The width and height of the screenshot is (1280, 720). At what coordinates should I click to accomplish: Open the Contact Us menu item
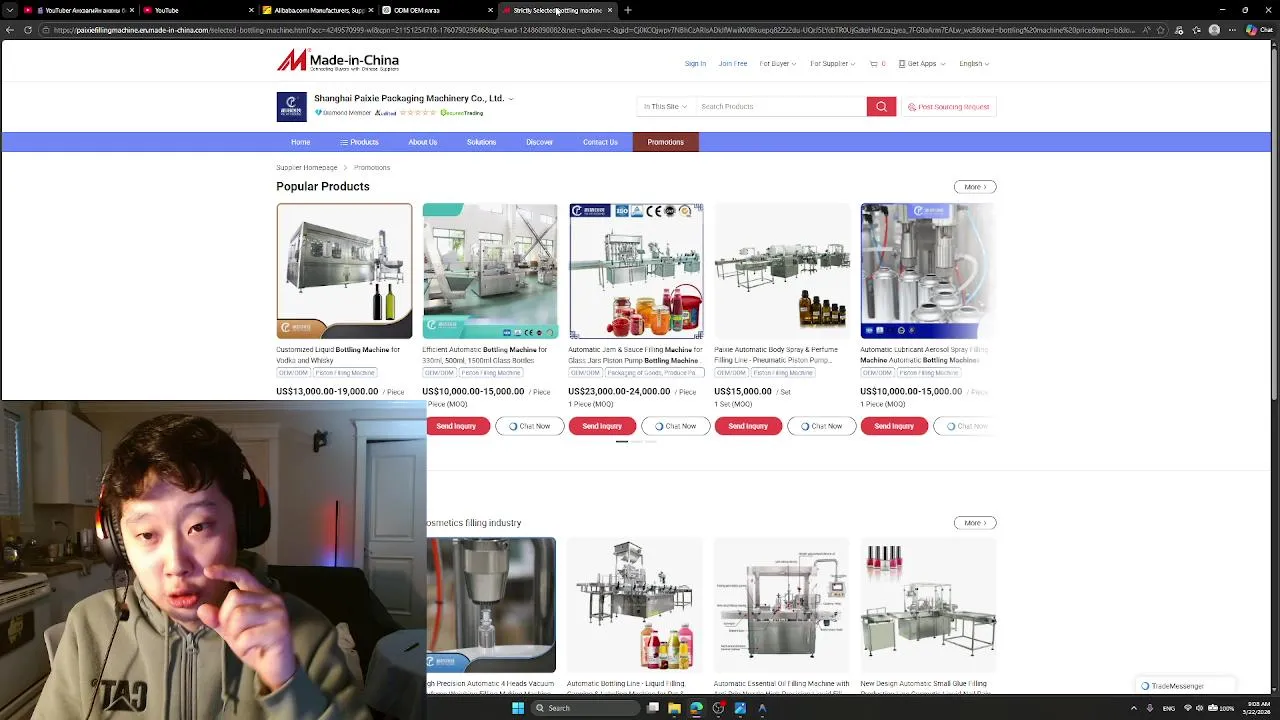(x=600, y=142)
